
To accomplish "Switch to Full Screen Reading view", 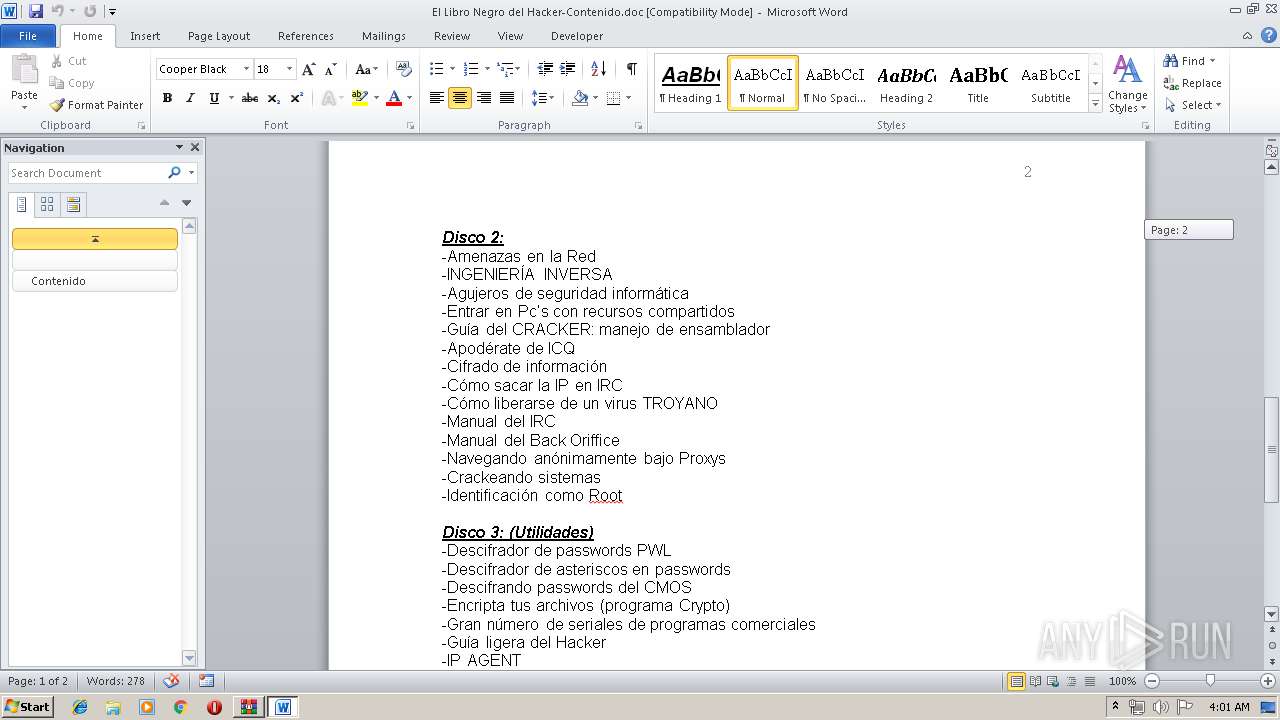I will pyautogui.click(x=1035, y=681).
